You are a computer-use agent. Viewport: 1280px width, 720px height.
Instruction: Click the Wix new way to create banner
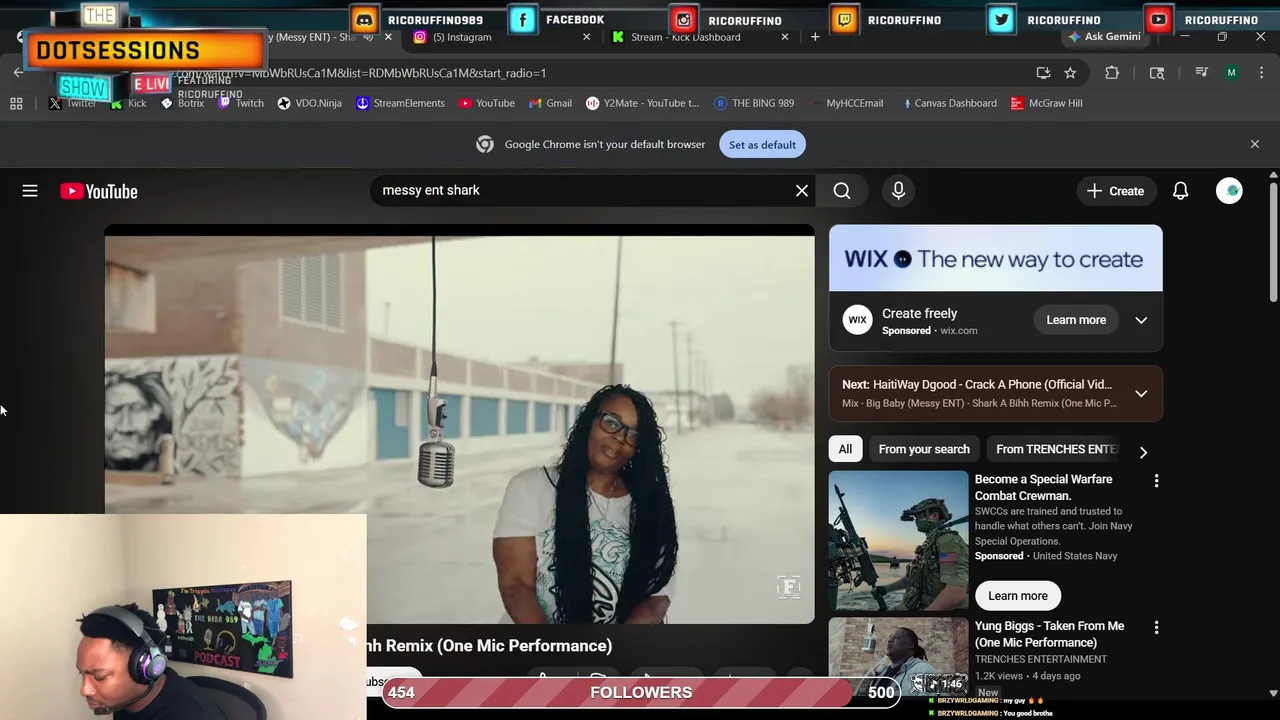coord(995,258)
